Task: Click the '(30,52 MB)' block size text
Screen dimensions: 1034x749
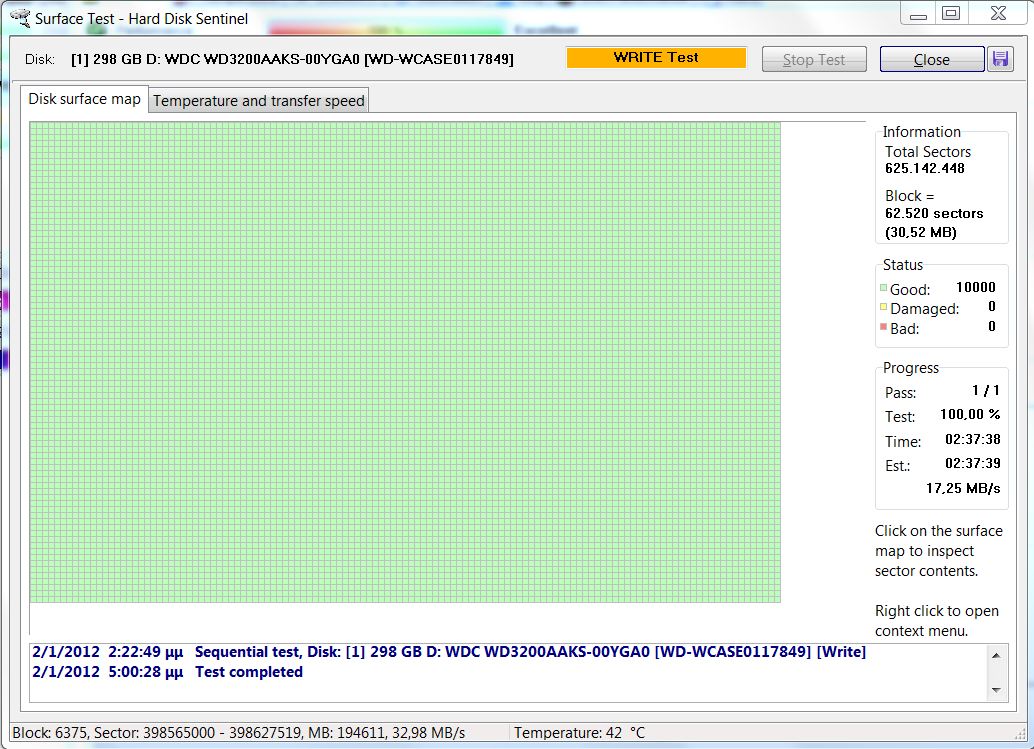Action: click(x=921, y=232)
